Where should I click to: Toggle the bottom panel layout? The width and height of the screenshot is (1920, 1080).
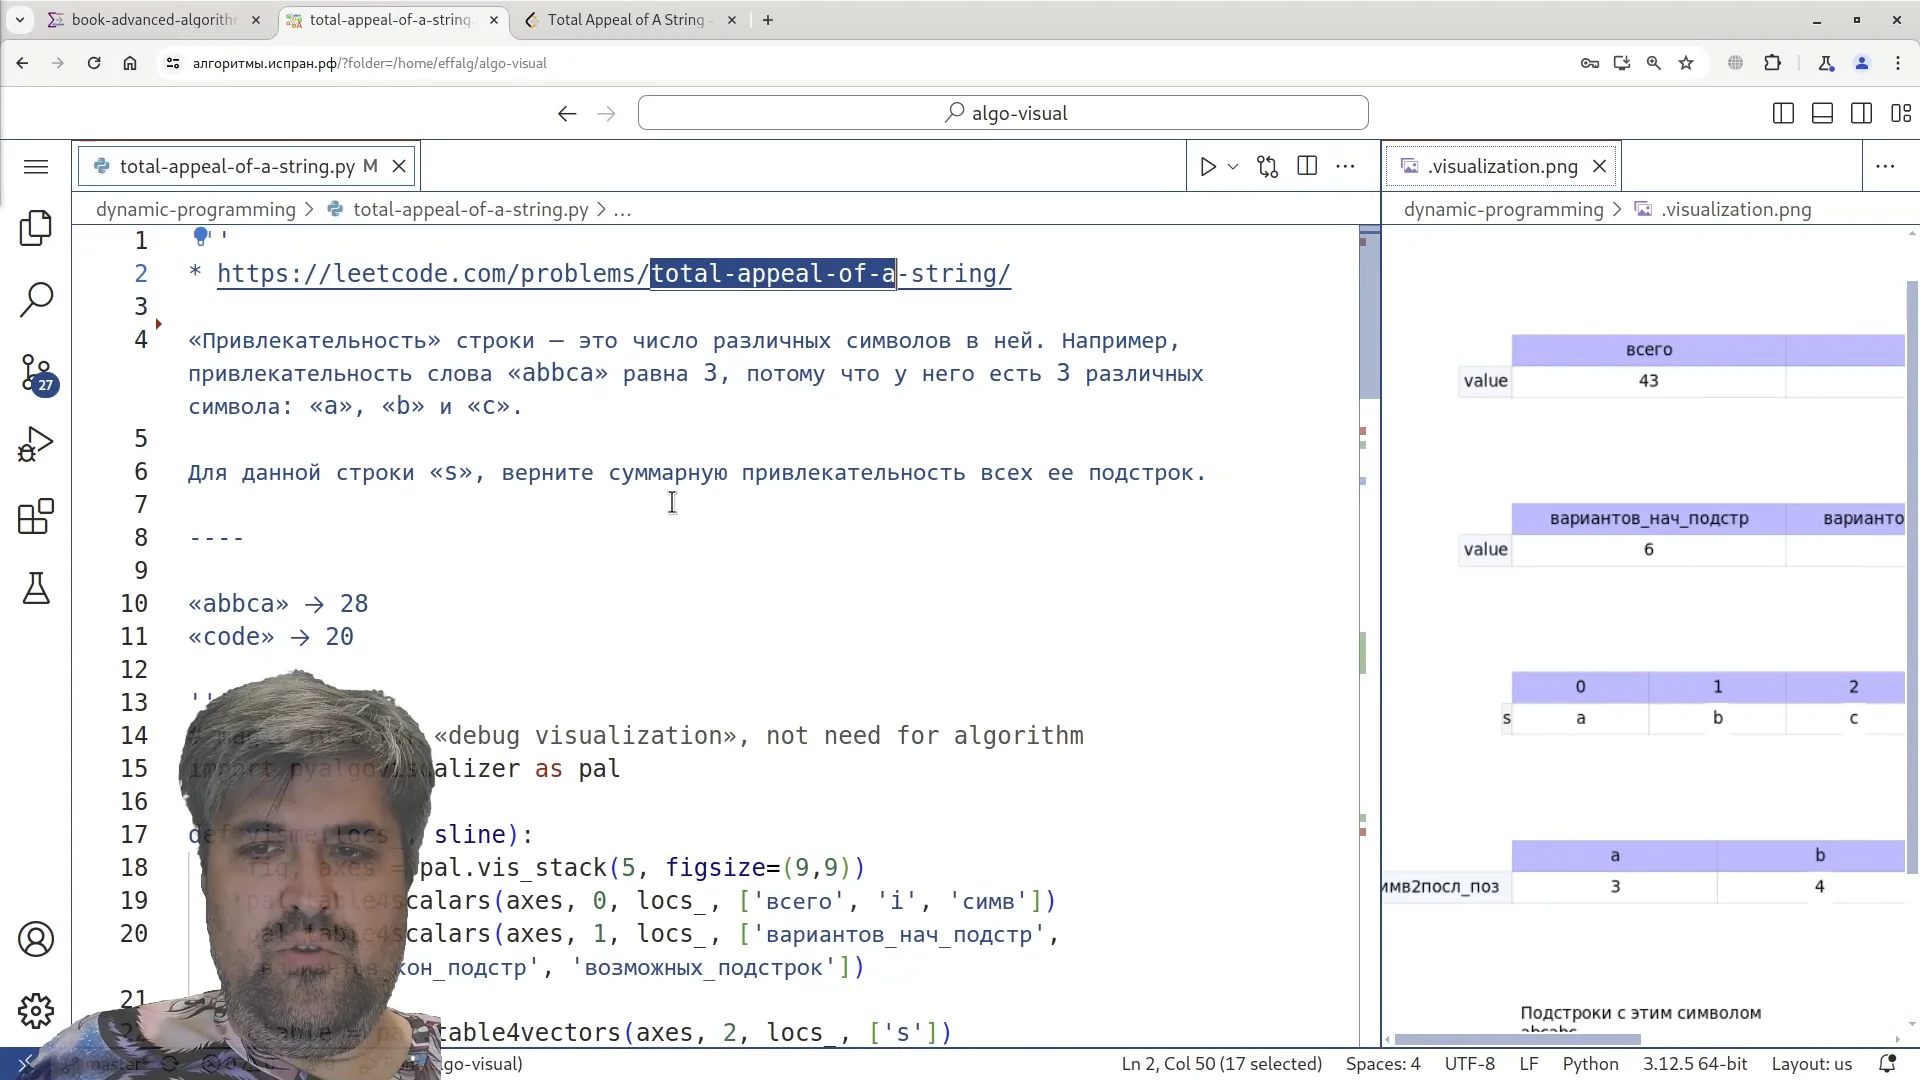[1822, 113]
